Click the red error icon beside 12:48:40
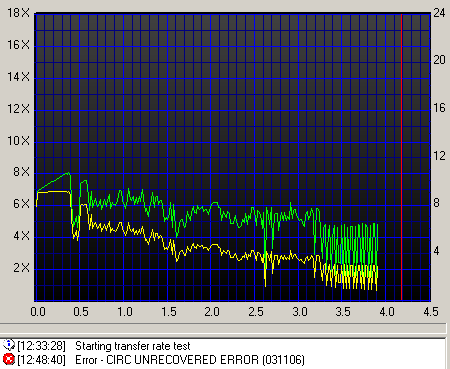 [x=9, y=360]
